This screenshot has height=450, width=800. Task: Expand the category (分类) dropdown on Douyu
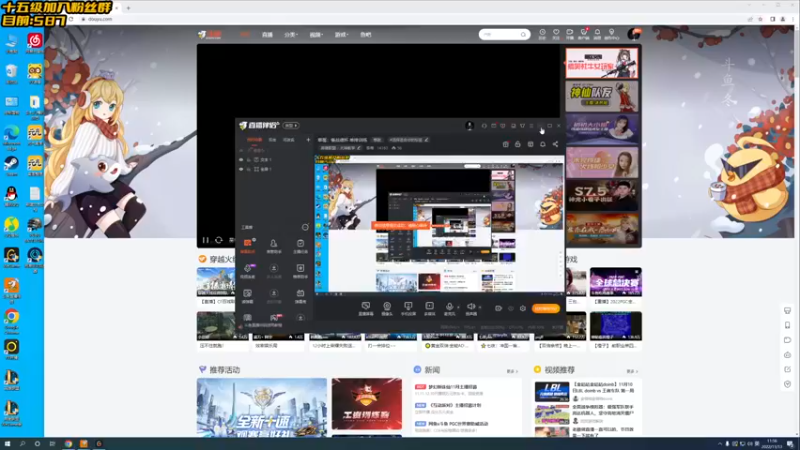[x=291, y=35]
